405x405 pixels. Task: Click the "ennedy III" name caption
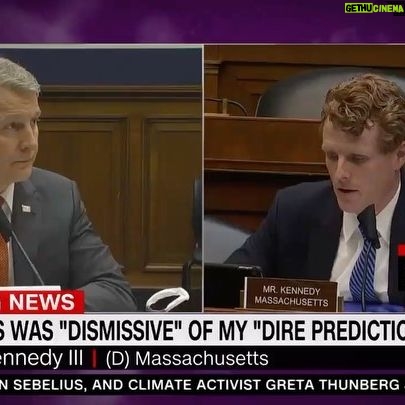click(x=41, y=359)
